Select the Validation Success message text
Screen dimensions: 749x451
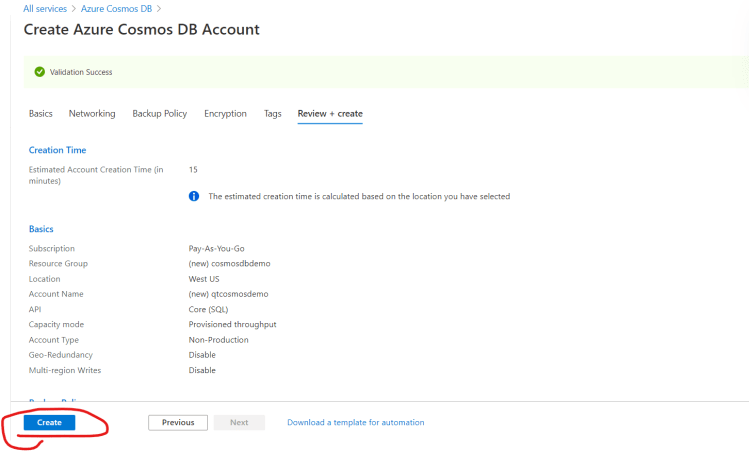tap(81, 72)
